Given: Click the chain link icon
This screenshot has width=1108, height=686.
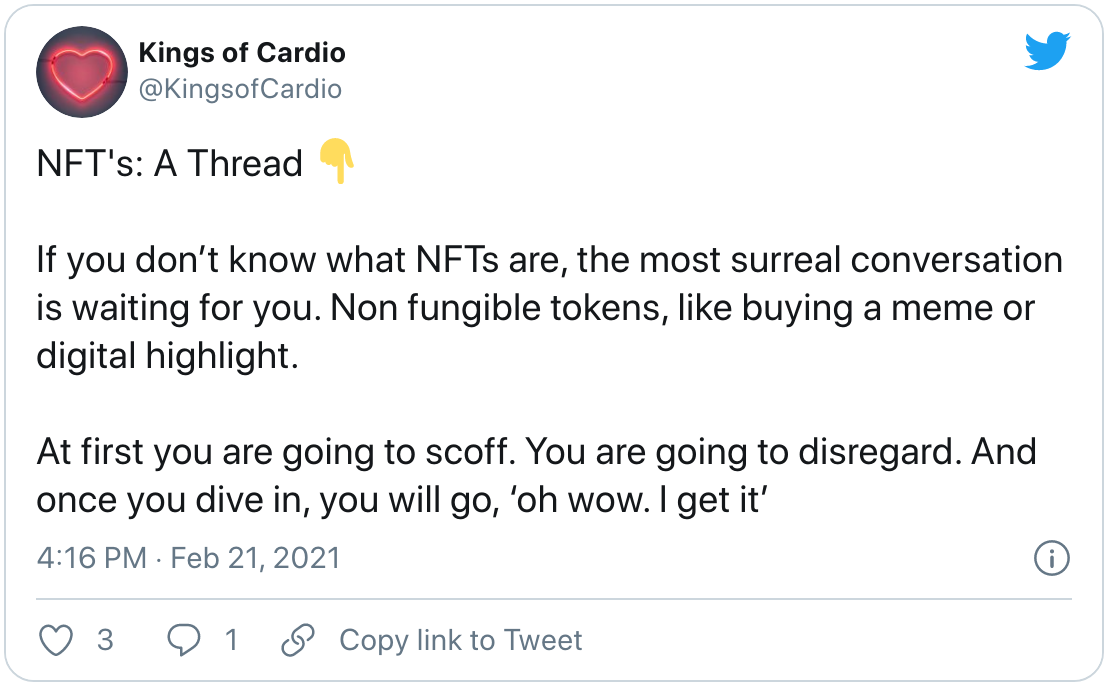Looking at the screenshot, I should point(297,640).
